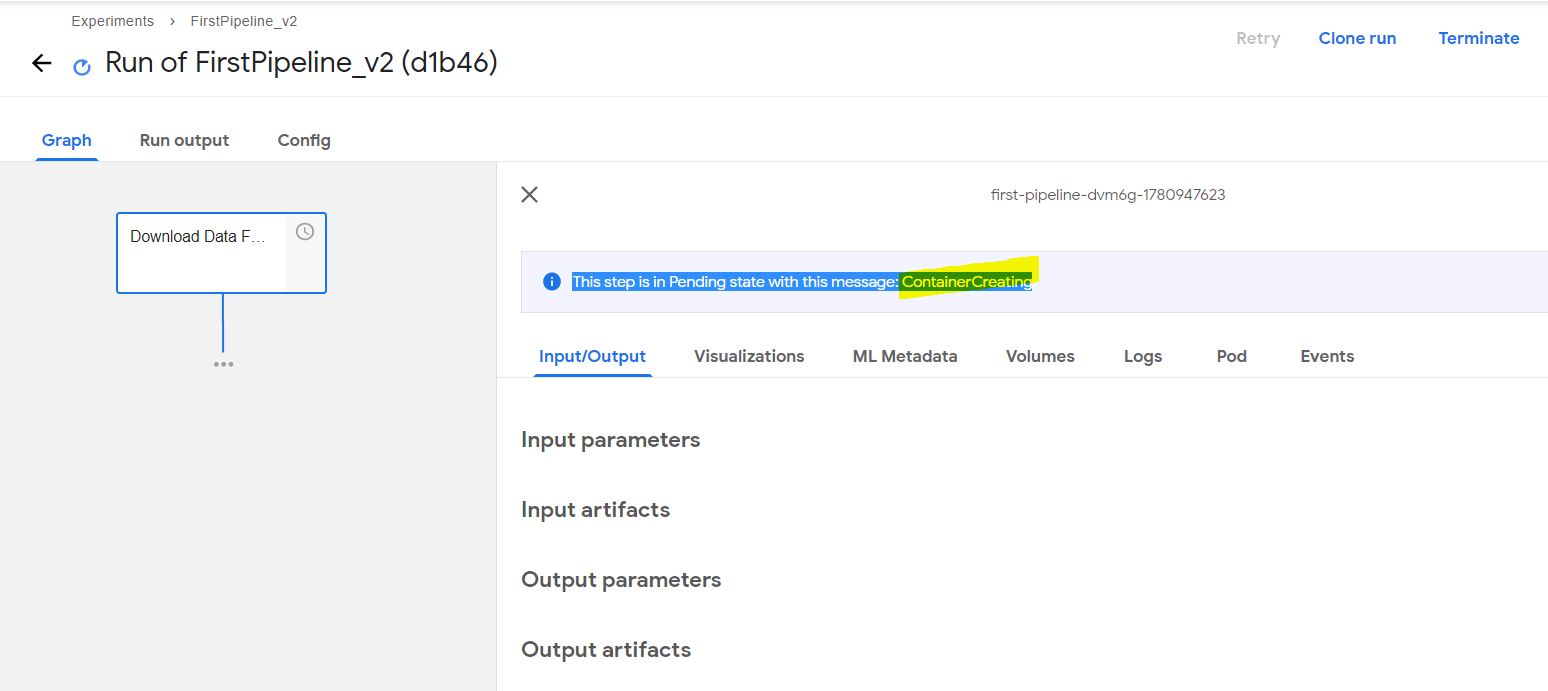Click the clock pending icon on the node
This screenshot has height=691, width=1548.
303,230
